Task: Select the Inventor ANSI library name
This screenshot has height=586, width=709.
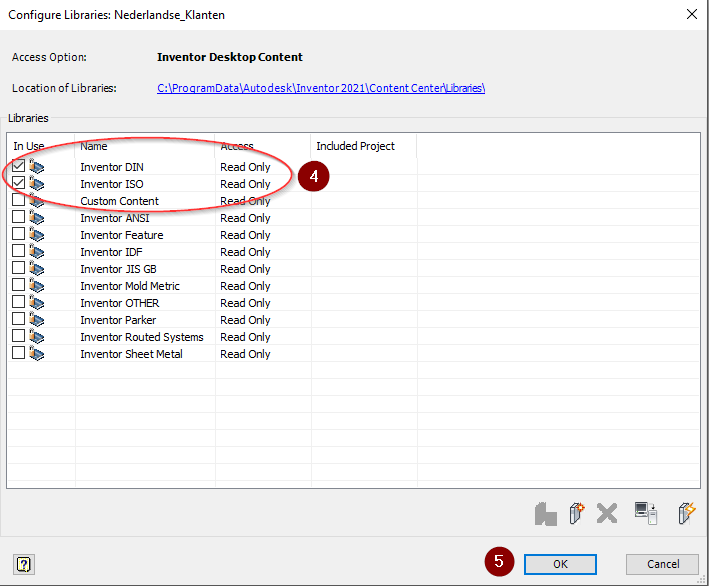Action: click(x=115, y=218)
